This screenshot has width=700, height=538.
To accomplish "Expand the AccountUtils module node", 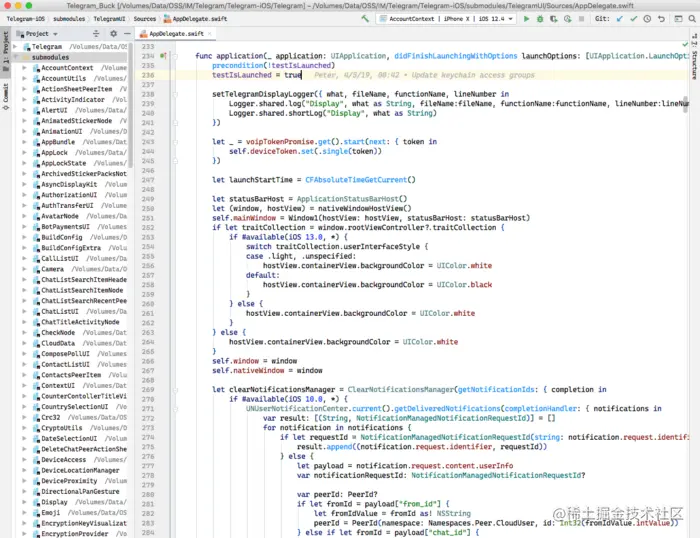I will coord(25,78).
